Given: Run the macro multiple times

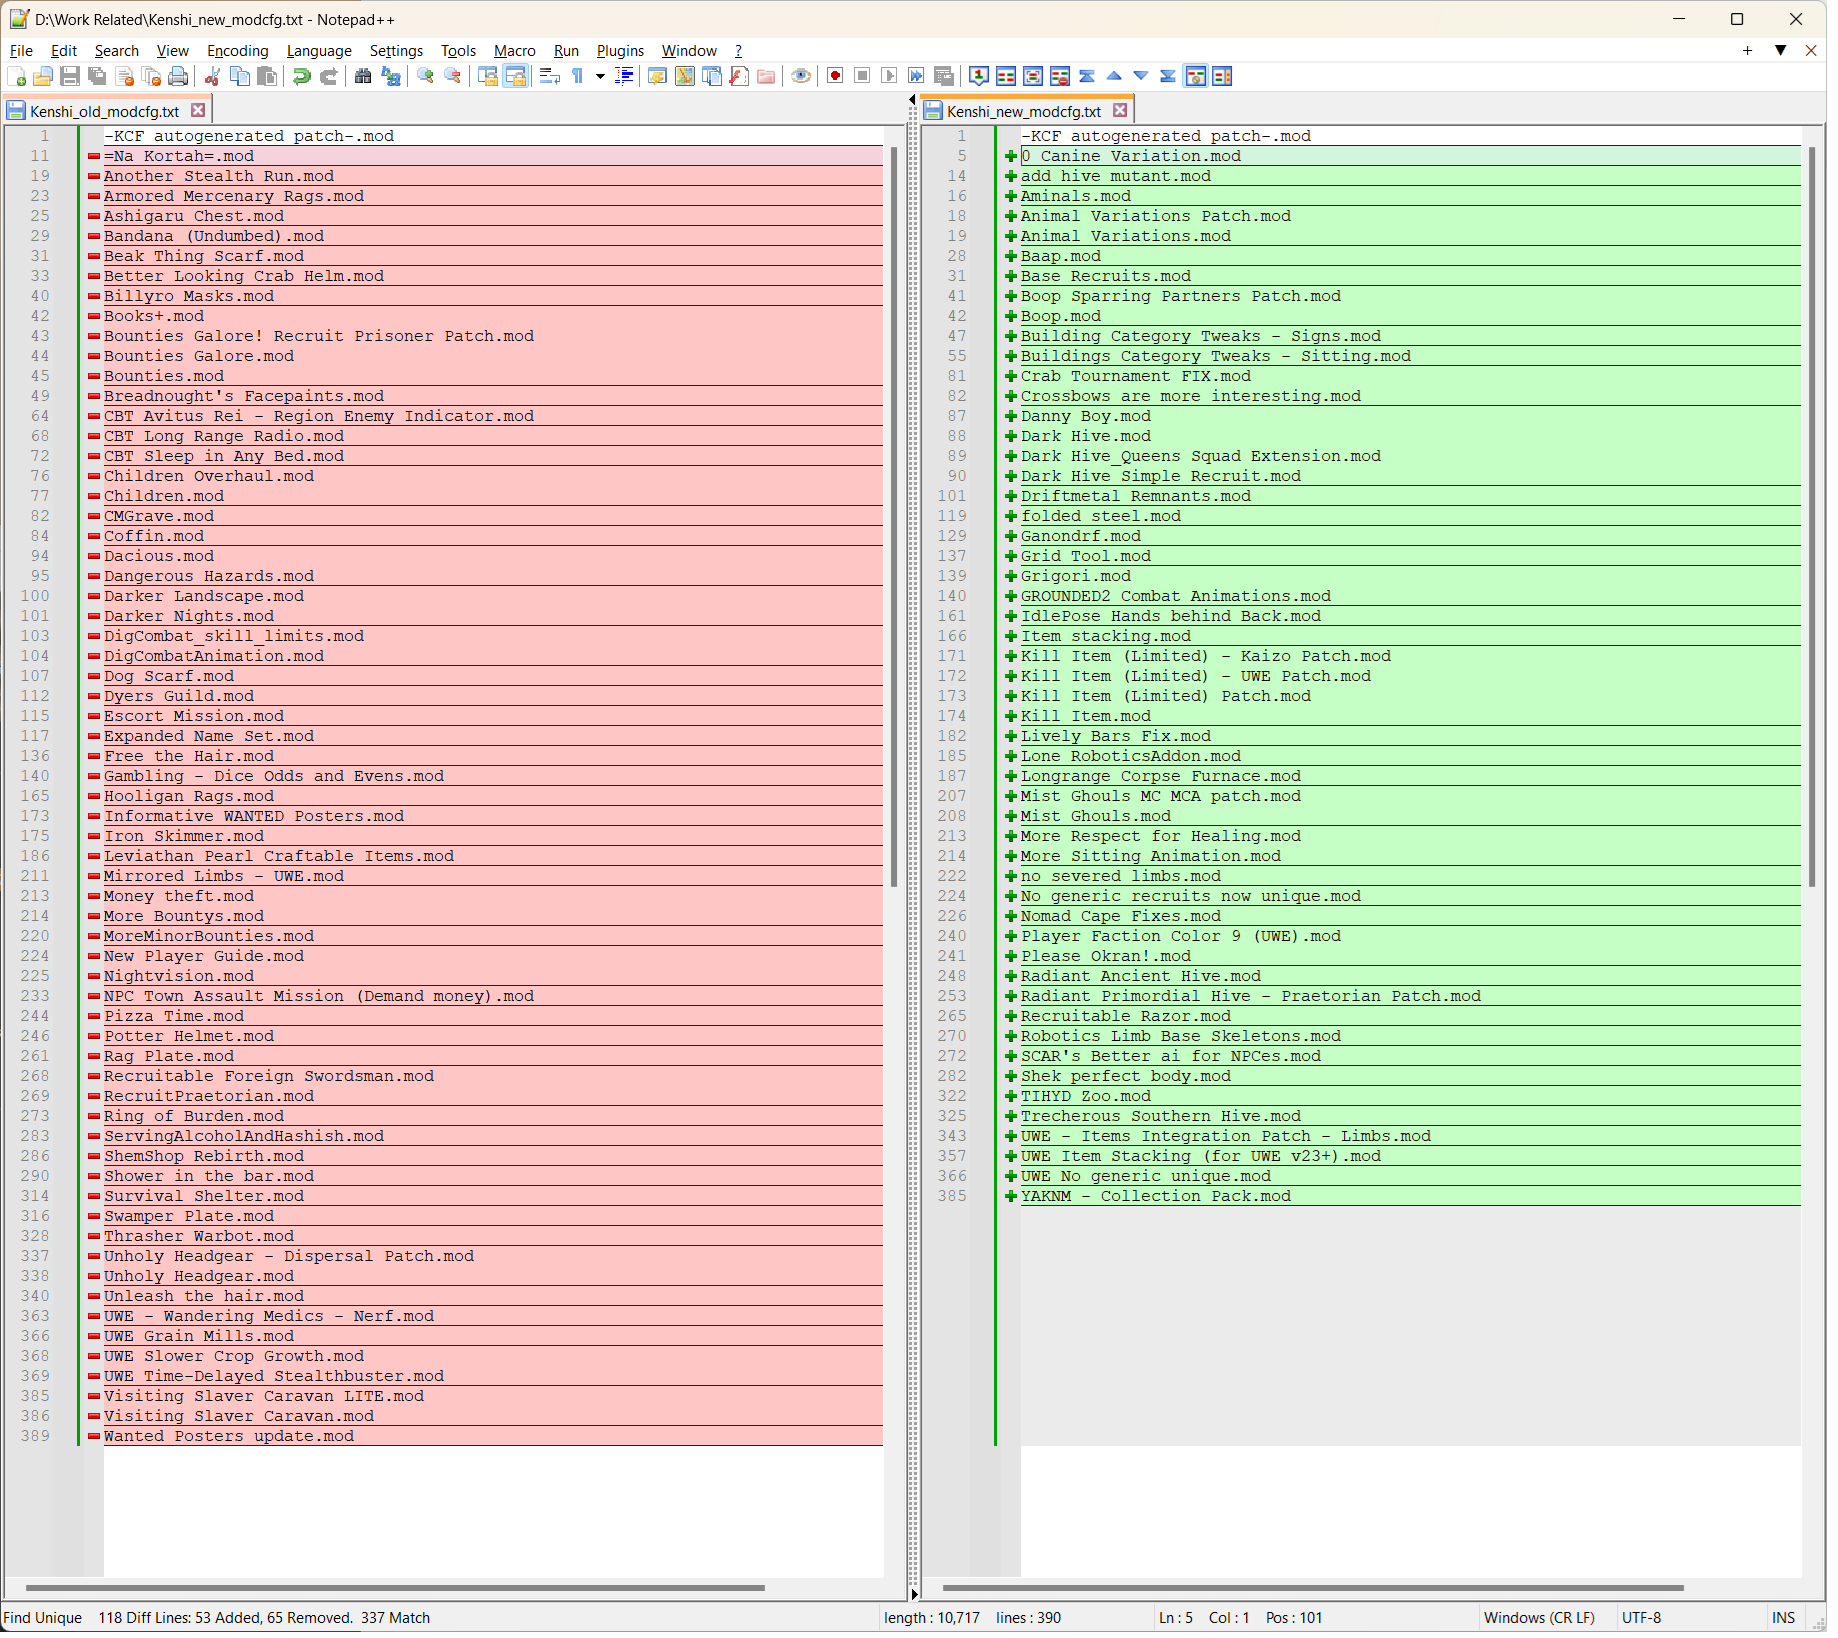Looking at the screenshot, I should pyautogui.click(x=916, y=77).
